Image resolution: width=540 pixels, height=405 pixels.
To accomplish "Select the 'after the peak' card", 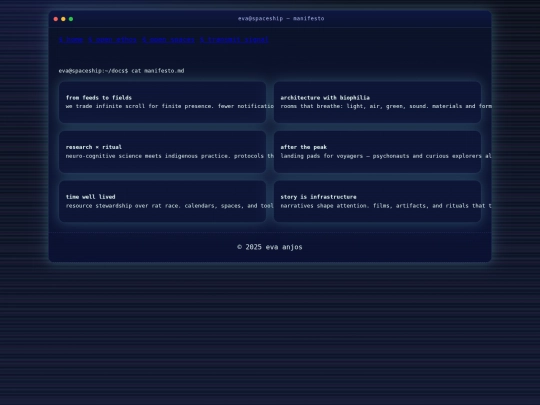I will 377,152.
